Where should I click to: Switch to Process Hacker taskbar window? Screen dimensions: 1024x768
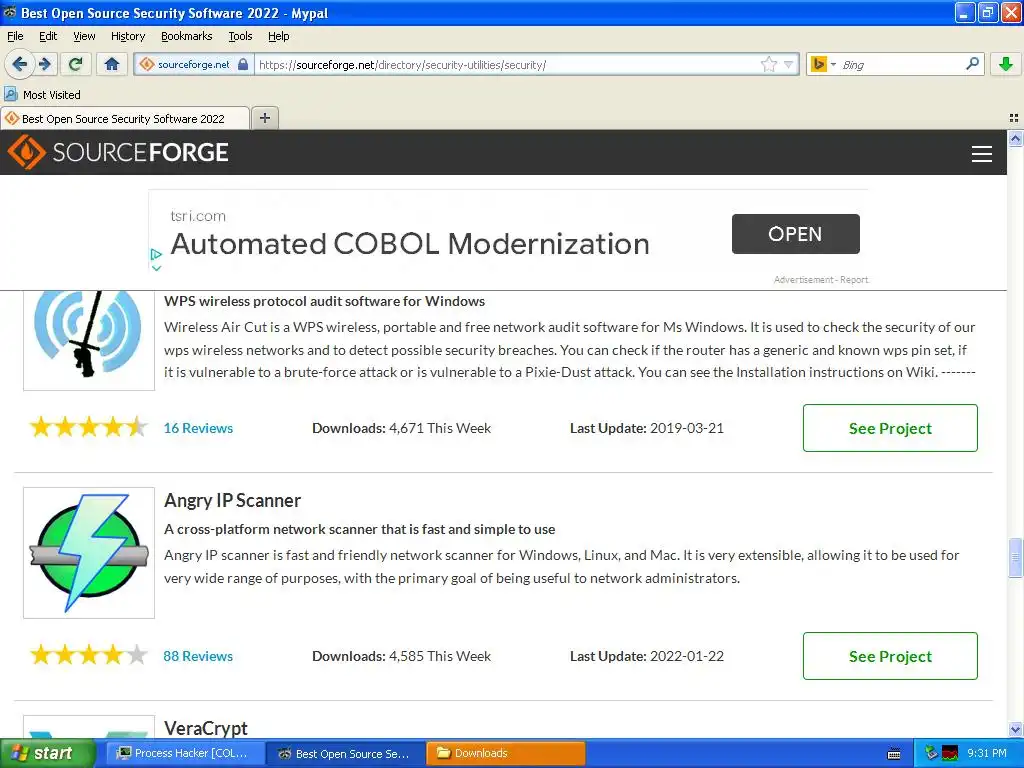coord(185,753)
